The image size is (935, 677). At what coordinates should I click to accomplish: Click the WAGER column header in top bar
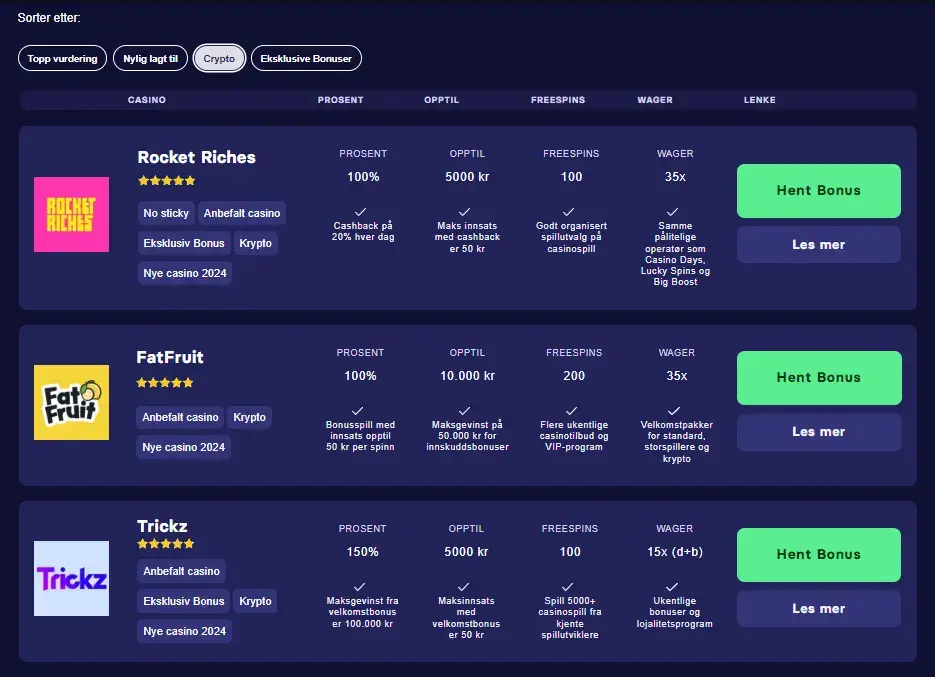[655, 100]
